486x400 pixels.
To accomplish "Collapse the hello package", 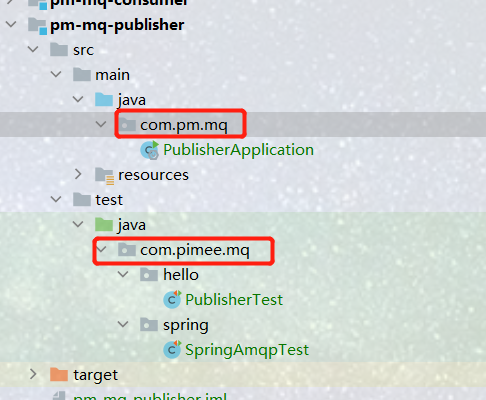I will coord(123,274).
